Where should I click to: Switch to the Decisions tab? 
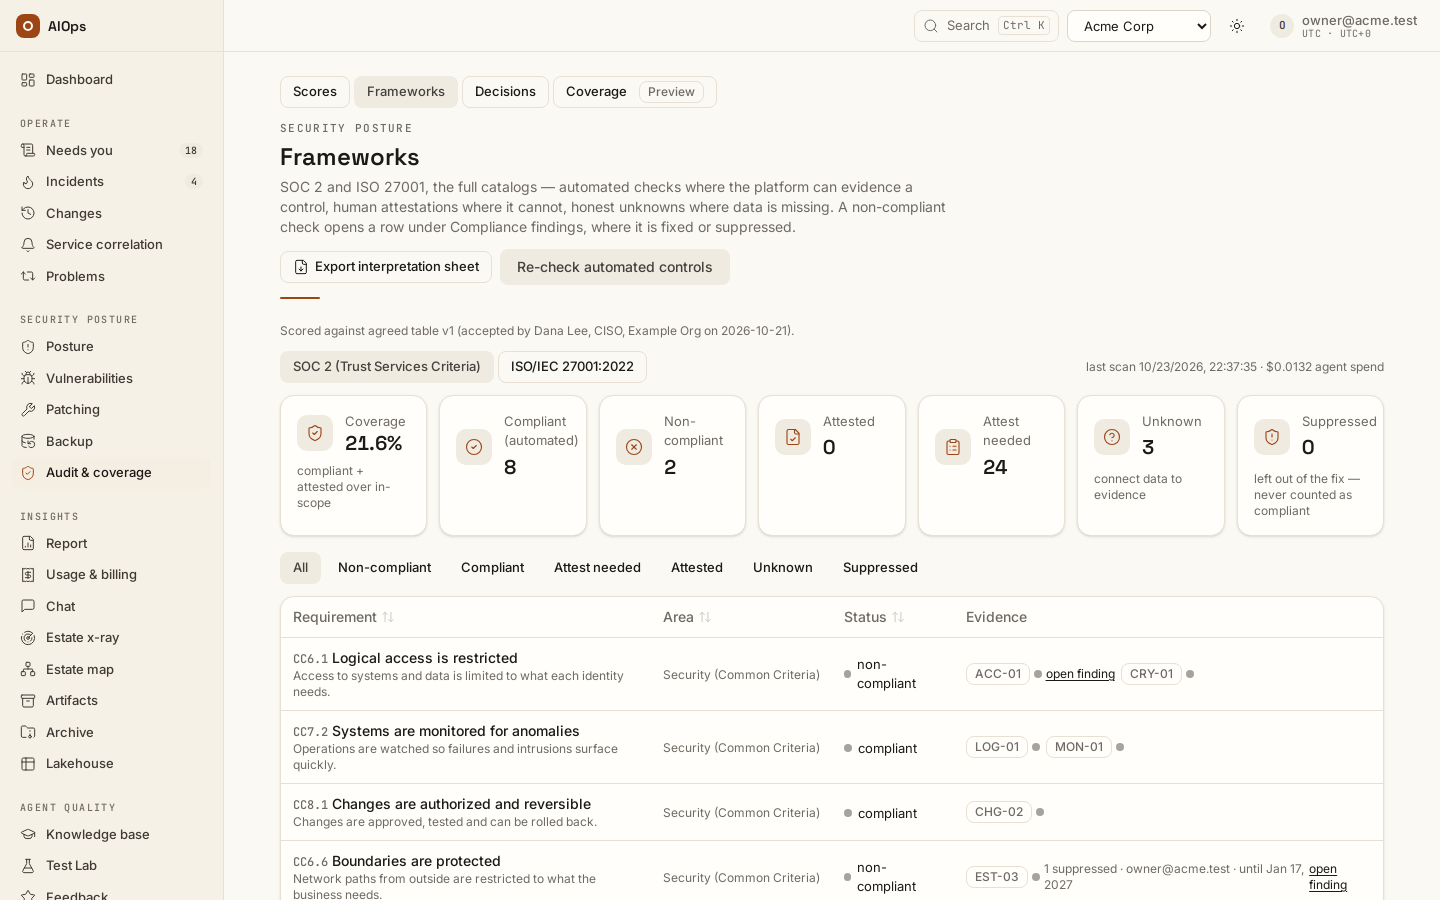pyautogui.click(x=505, y=92)
